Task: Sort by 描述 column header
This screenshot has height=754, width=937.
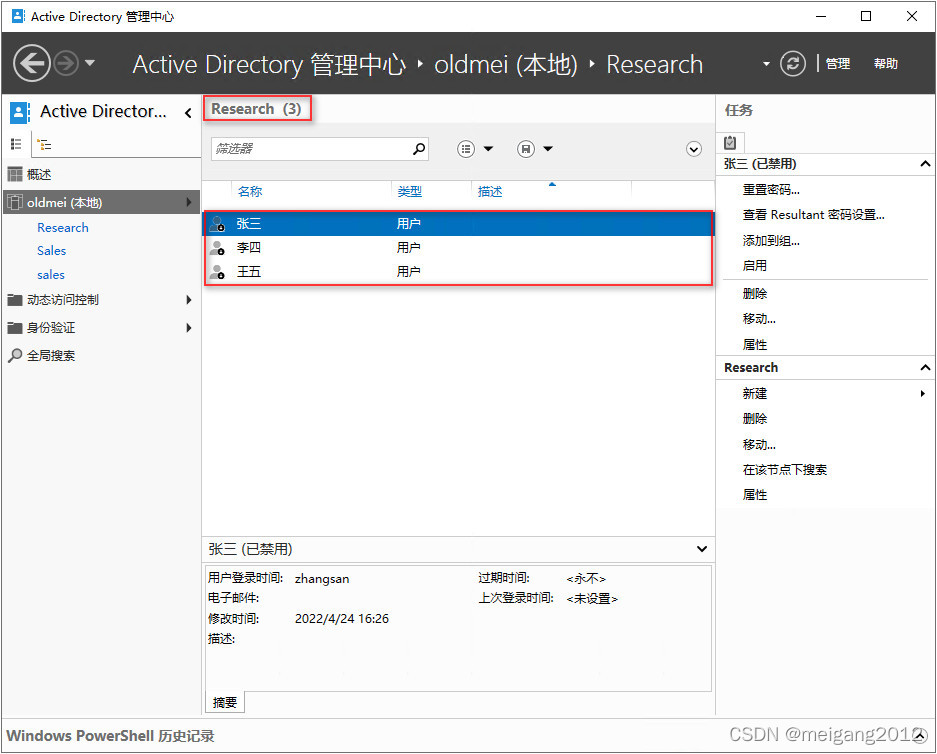Action: point(490,192)
